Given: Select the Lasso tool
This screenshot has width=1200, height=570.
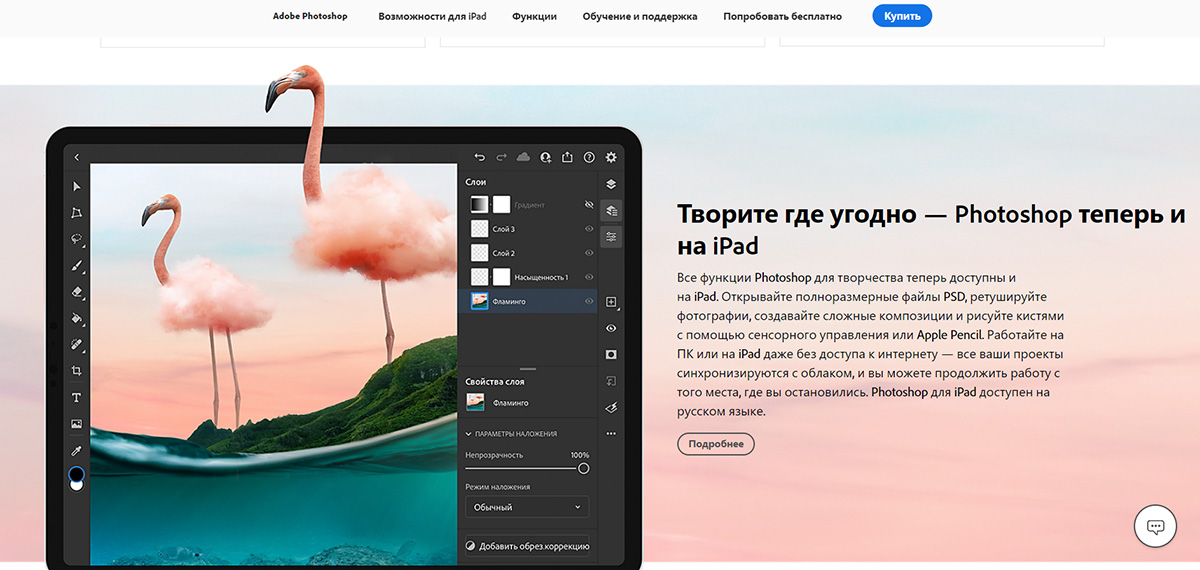Looking at the screenshot, I should (x=76, y=240).
